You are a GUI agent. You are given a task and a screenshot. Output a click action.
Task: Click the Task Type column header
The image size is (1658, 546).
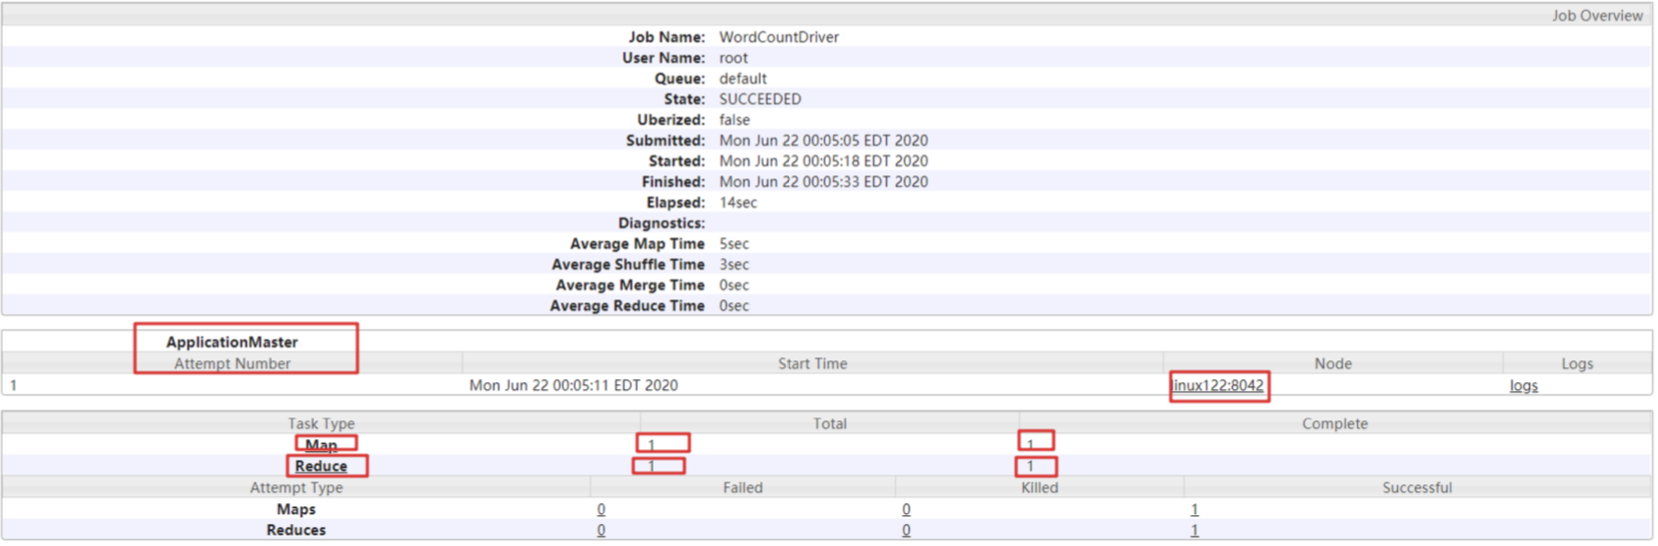coord(321,424)
